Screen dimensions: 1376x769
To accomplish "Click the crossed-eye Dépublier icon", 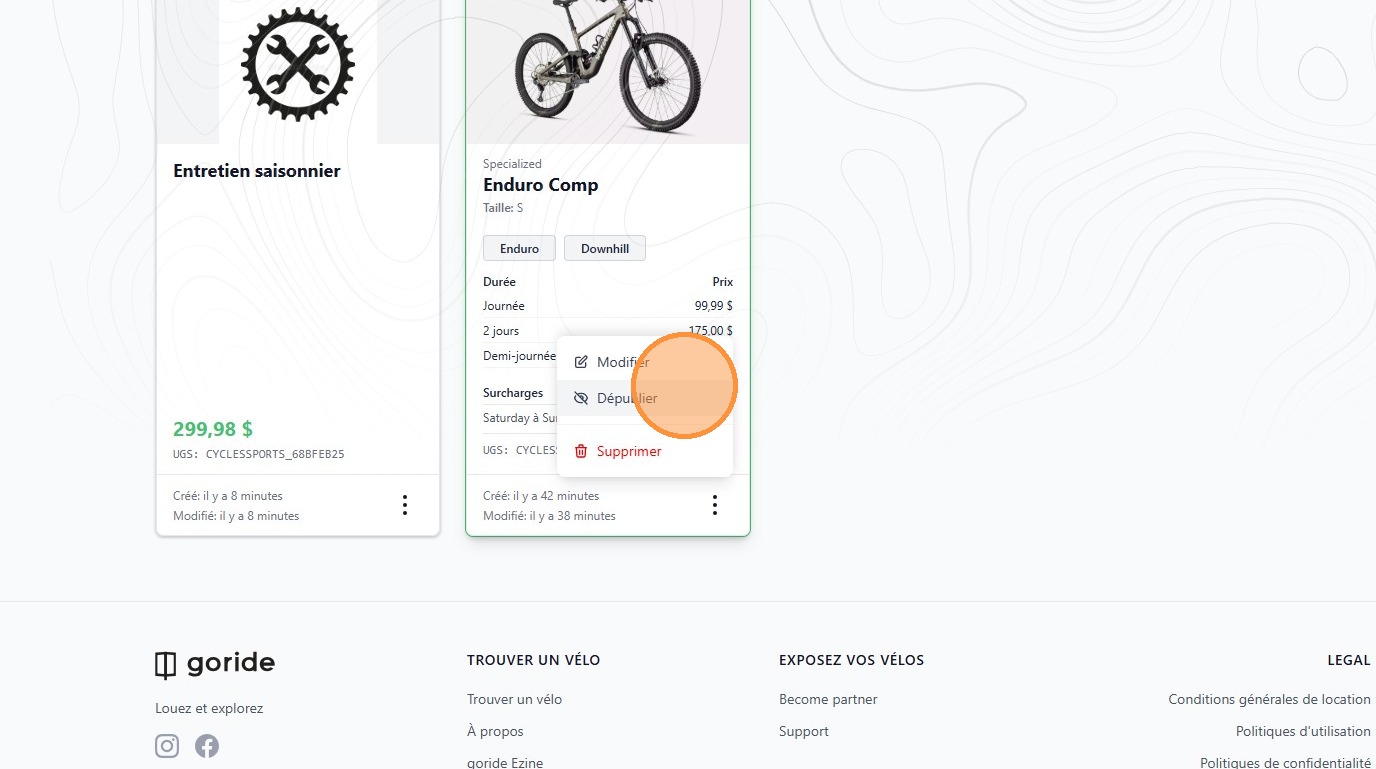I will (581, 398).
